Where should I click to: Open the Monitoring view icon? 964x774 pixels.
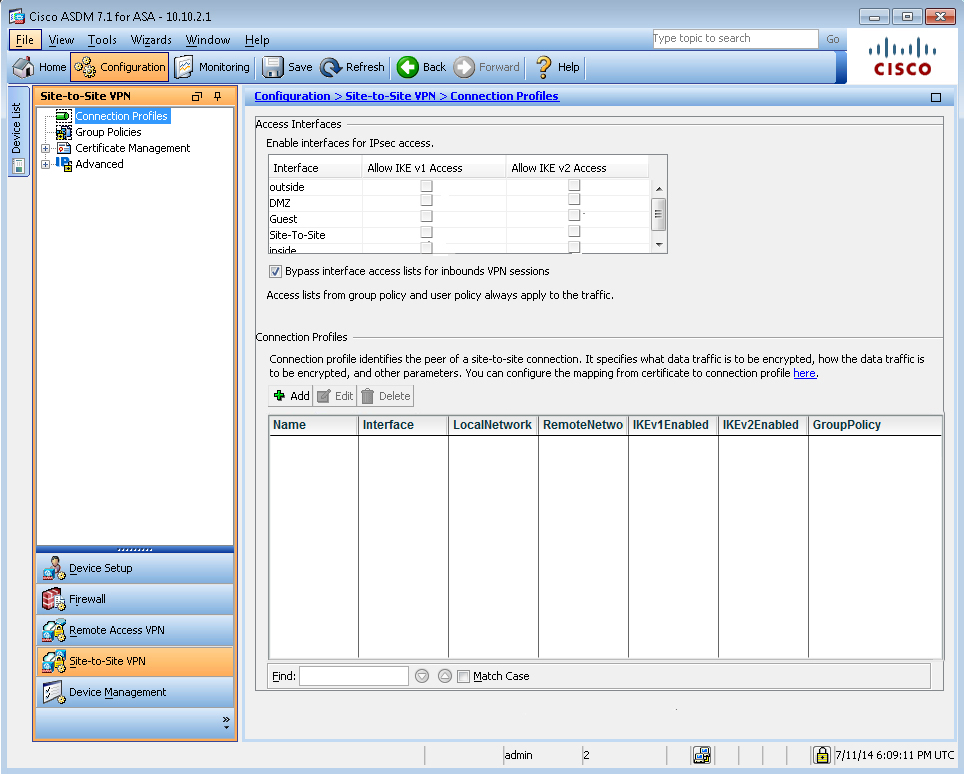click(184, 67)
